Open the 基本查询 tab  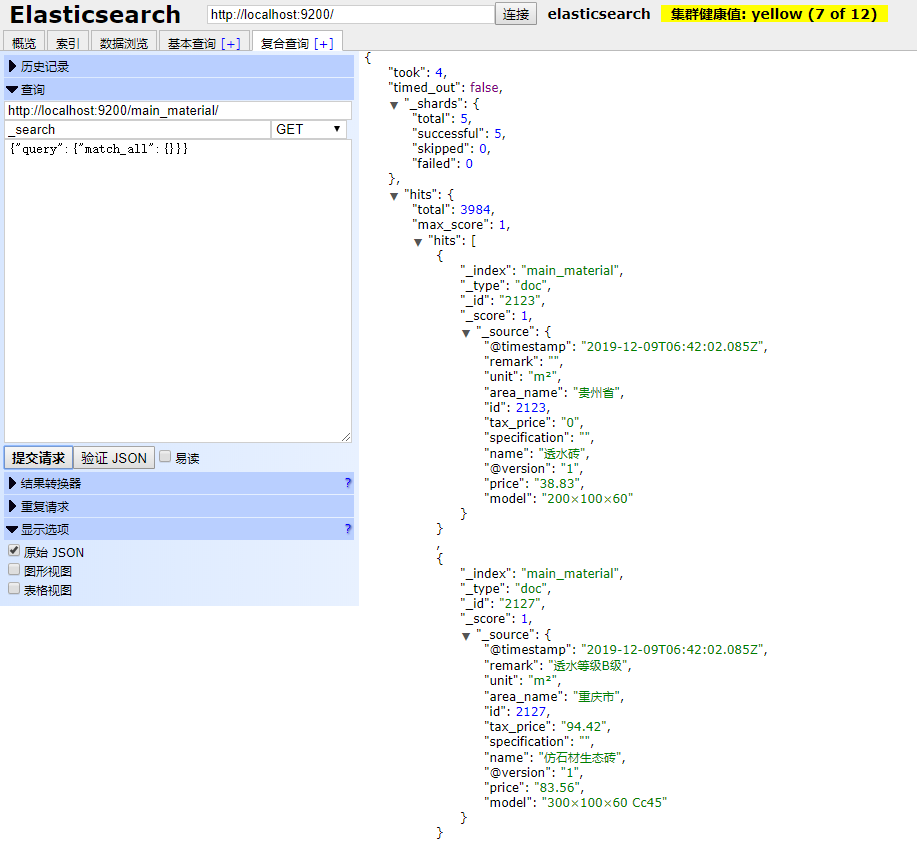click(x=192, y=43)
